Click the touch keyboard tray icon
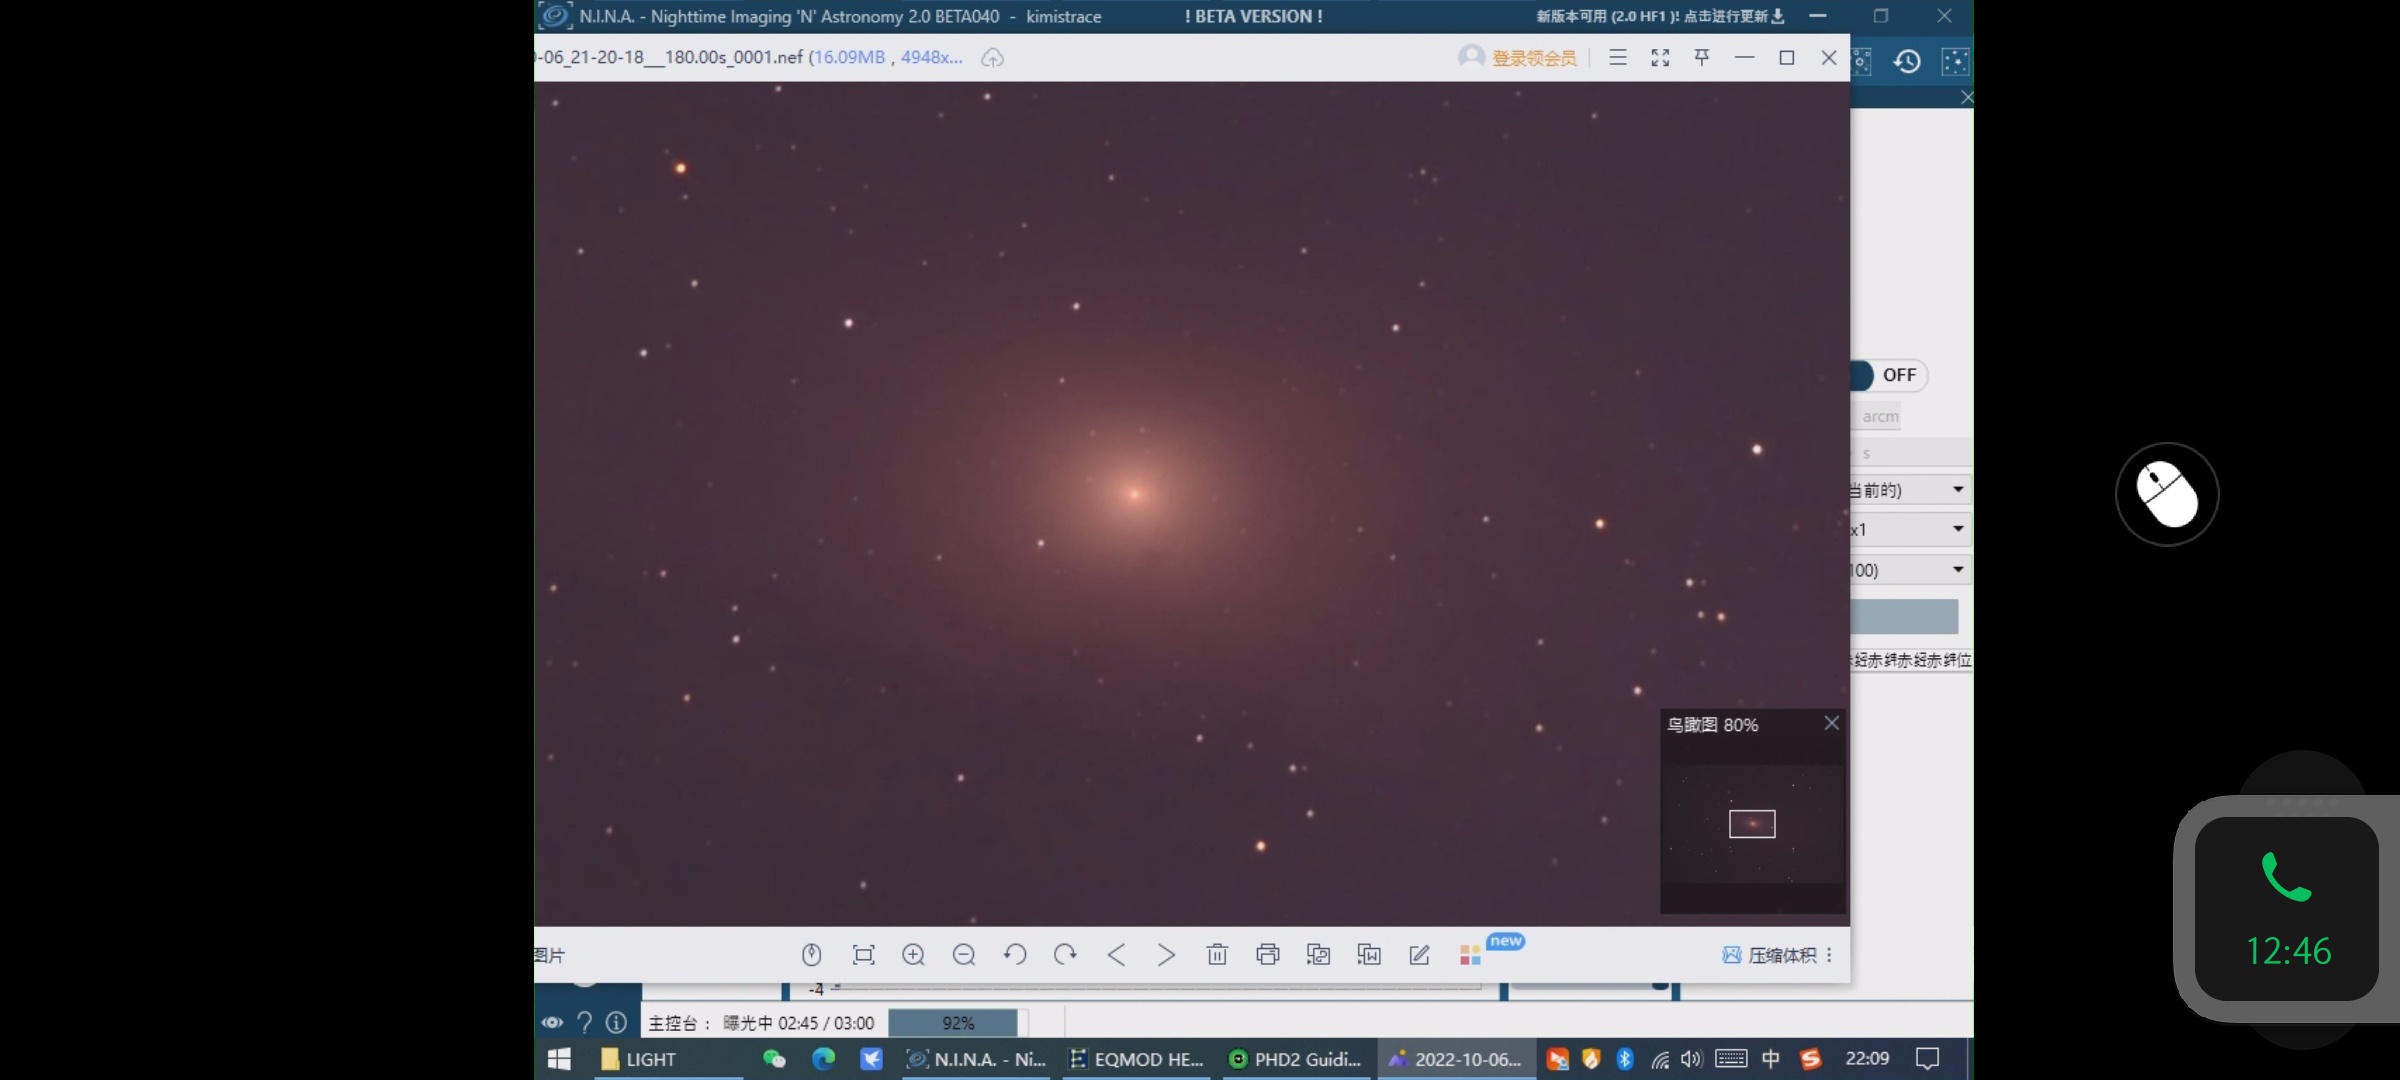Screen dimensions: 2400x1080 click(x=1731, y=1059)
